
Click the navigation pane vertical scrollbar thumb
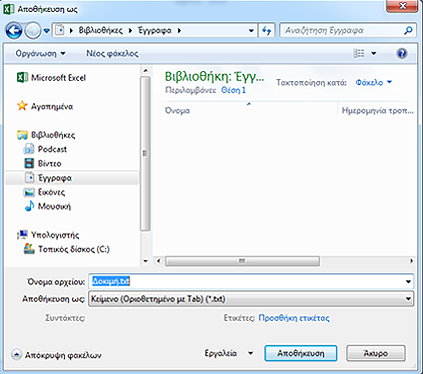[145, 154]
